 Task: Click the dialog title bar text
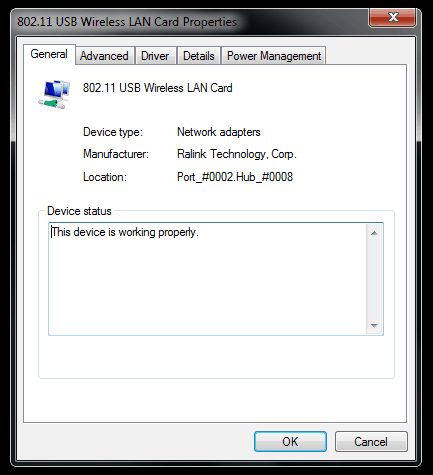point(127,22)
